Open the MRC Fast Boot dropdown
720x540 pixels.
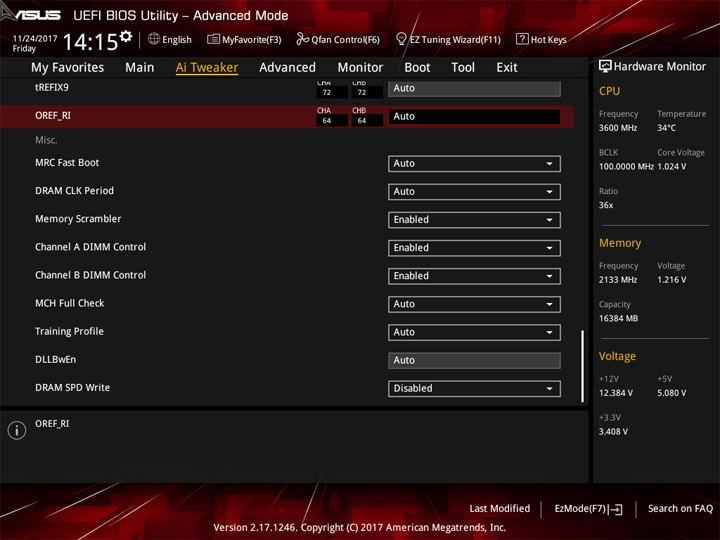pyautogui.click(x=474, y=163)
